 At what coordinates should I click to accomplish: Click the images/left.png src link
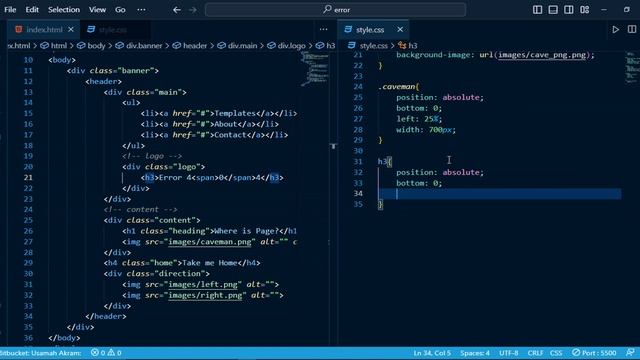pyautogui.click(x=202, y=284)
